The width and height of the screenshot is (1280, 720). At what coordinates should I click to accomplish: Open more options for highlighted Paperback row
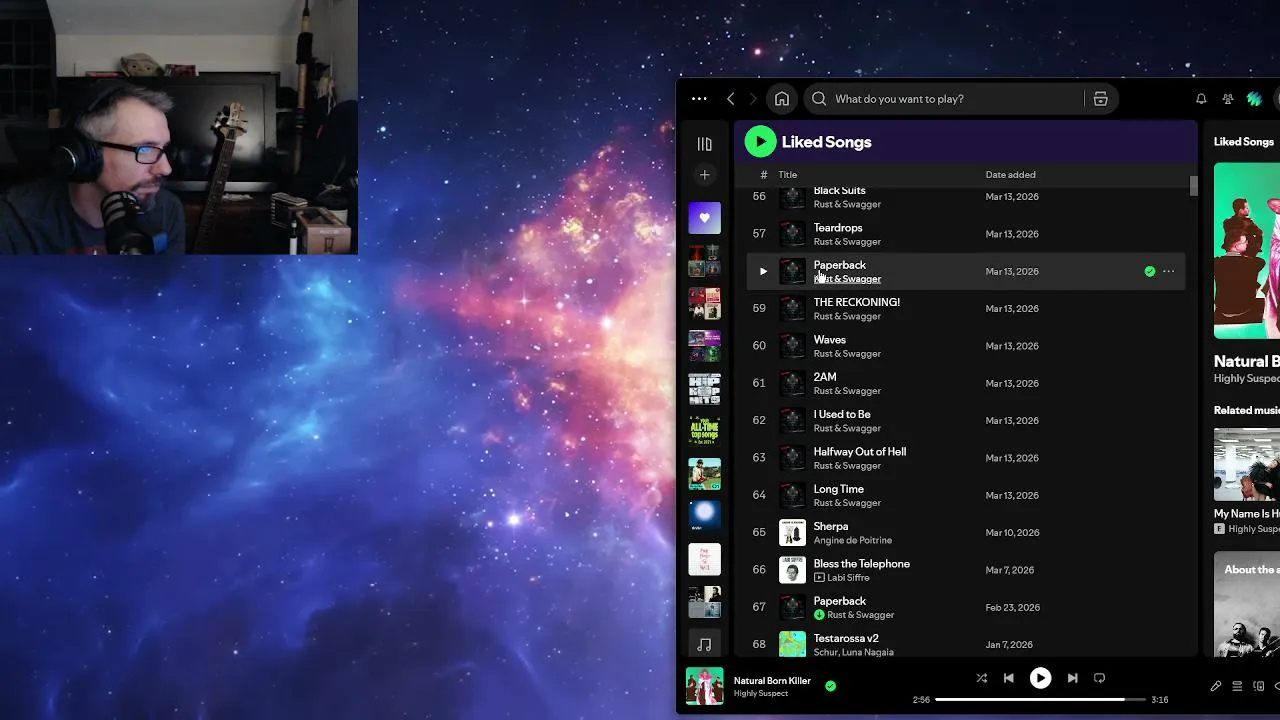point(1168,271)
